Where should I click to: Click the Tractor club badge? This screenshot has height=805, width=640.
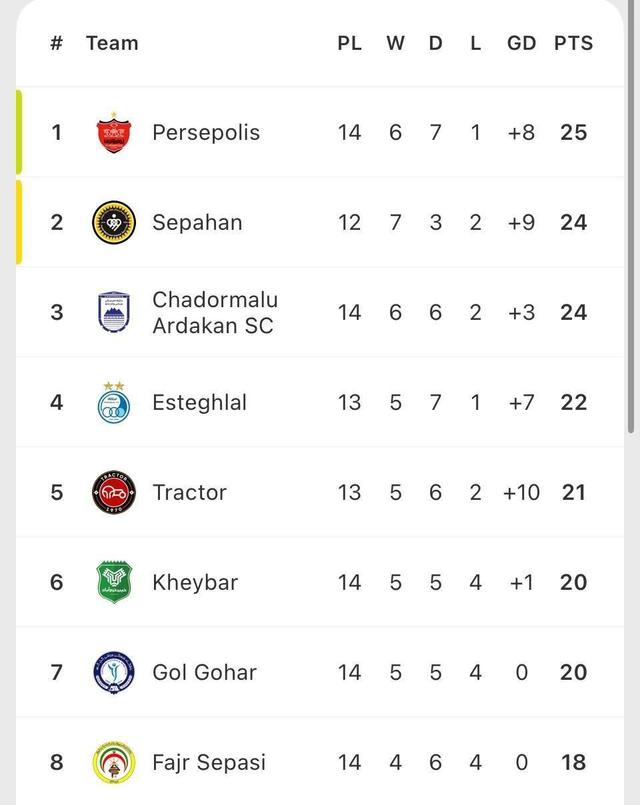point(113,492)
